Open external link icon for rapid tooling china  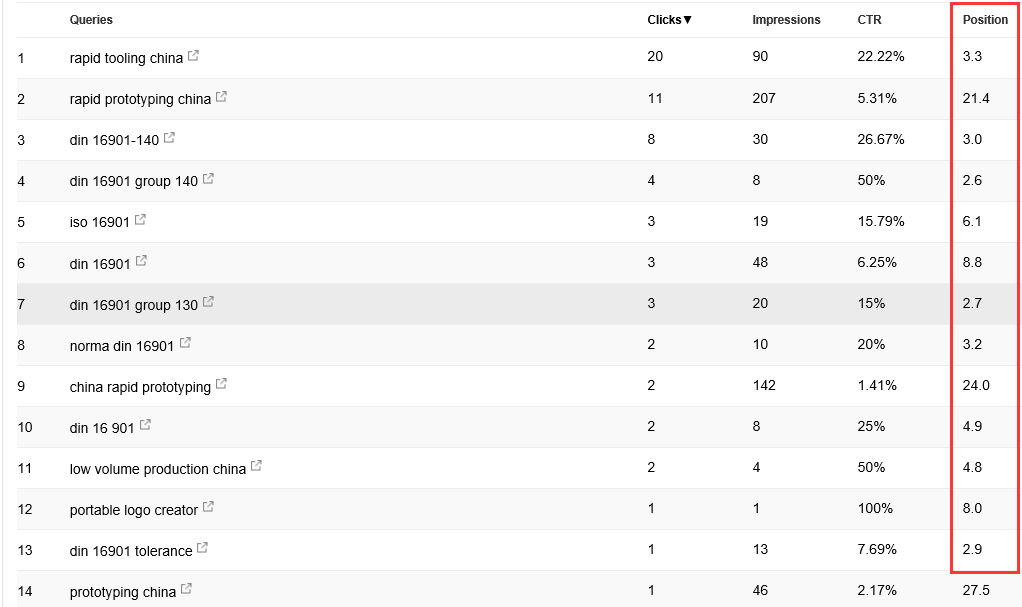coord(194,56)
